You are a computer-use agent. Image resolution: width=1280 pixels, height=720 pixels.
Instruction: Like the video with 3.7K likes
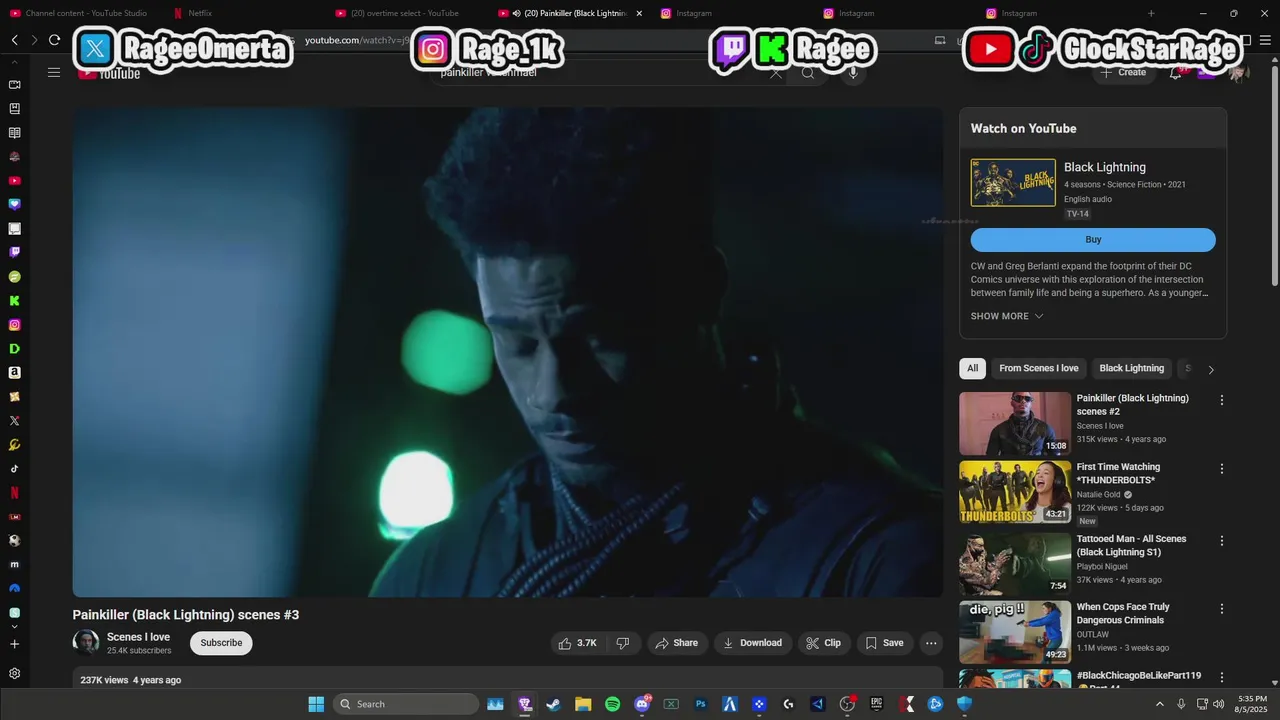pos(578,643)
